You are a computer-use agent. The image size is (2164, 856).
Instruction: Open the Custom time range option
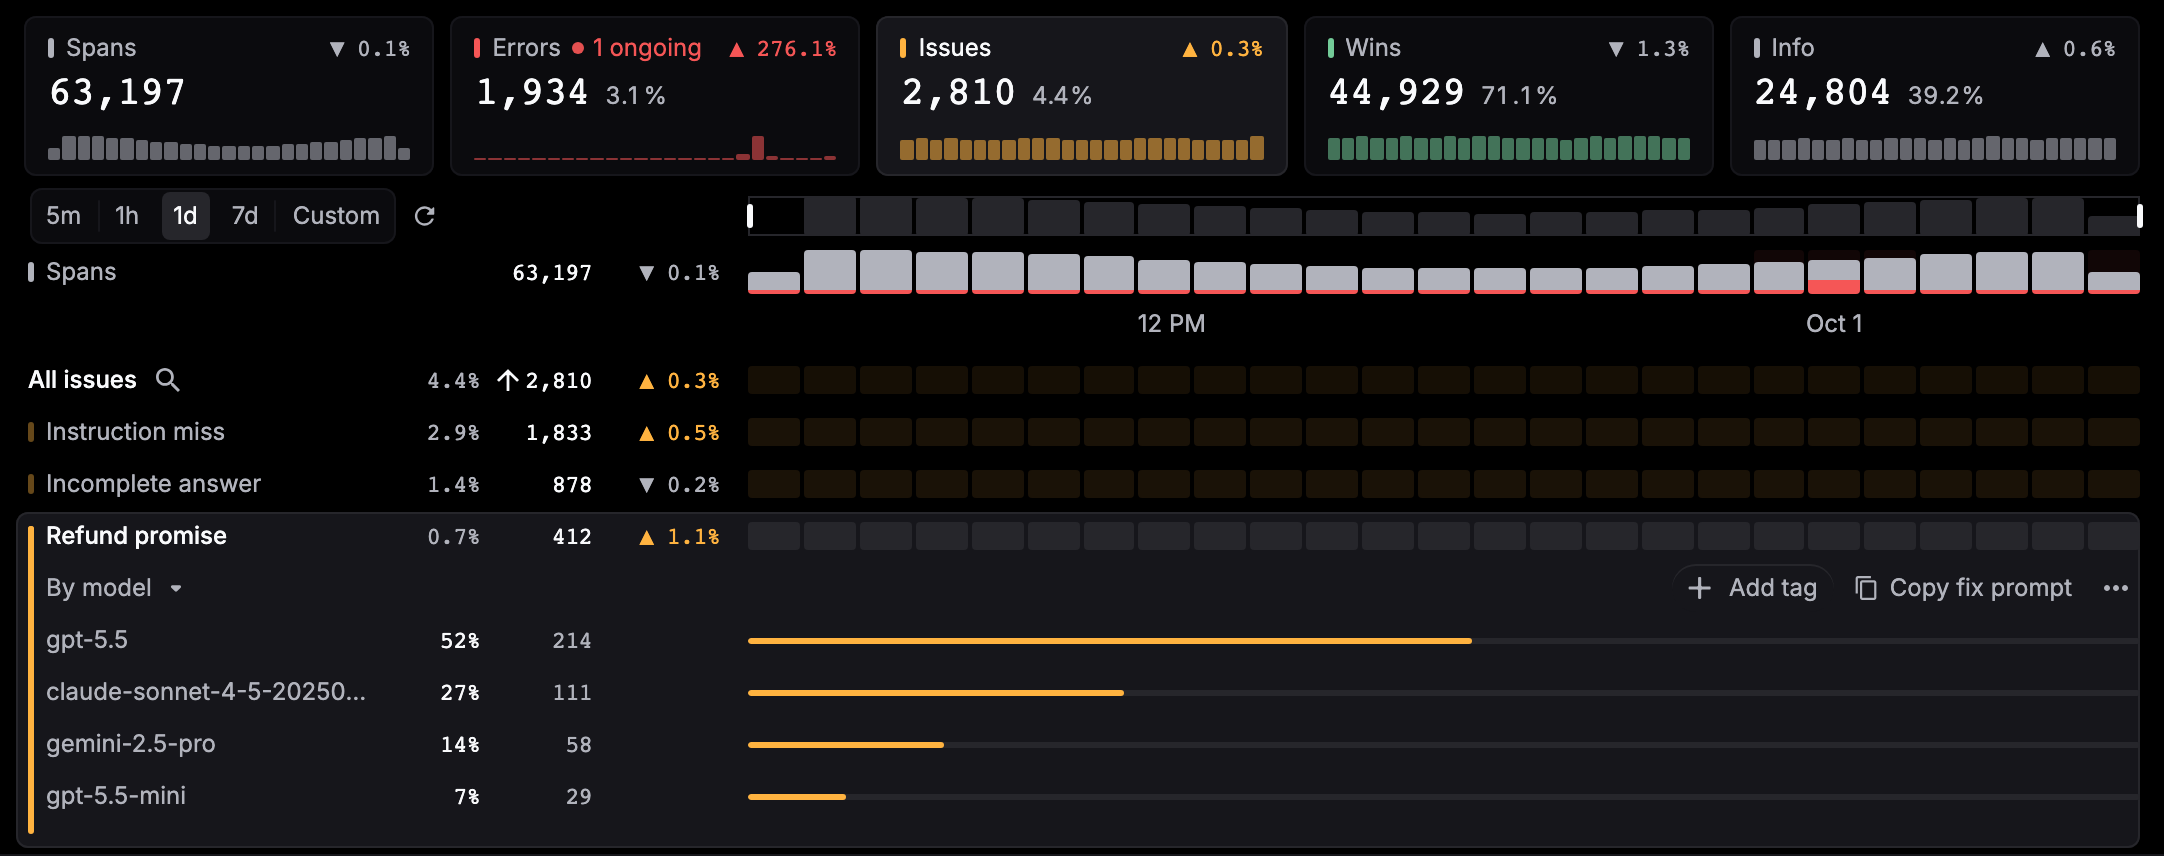pyautogui.click(x=336, y=216)
